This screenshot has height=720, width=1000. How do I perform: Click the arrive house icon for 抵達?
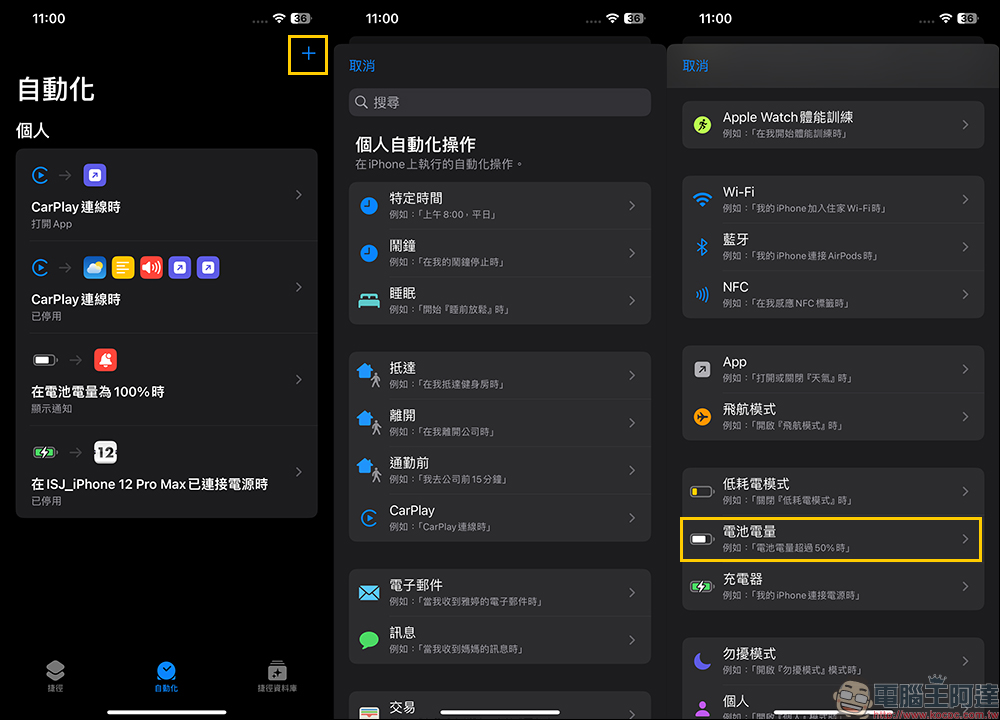click(x=369, y=375)
